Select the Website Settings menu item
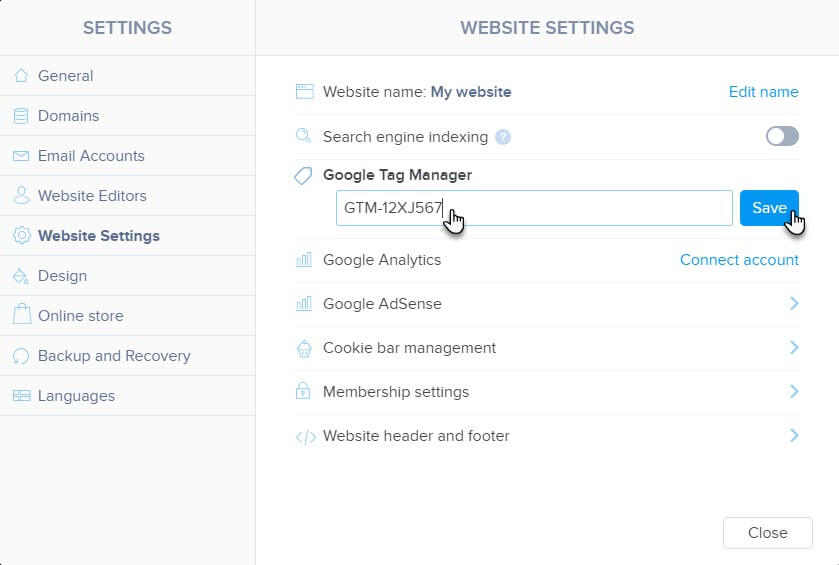 [x=127, y=235]
